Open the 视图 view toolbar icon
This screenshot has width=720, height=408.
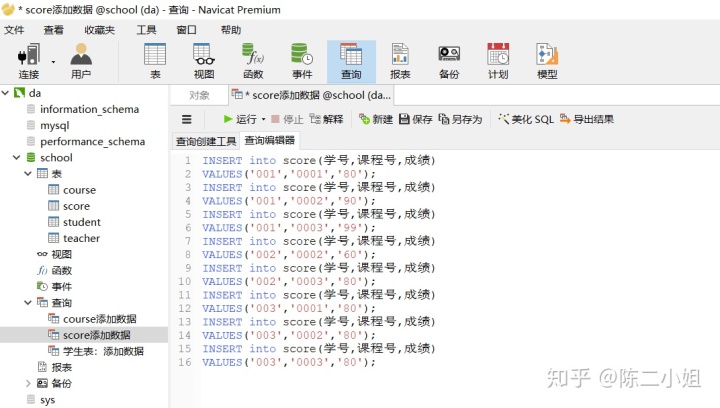pyautogui.click(x=204, y=61)
